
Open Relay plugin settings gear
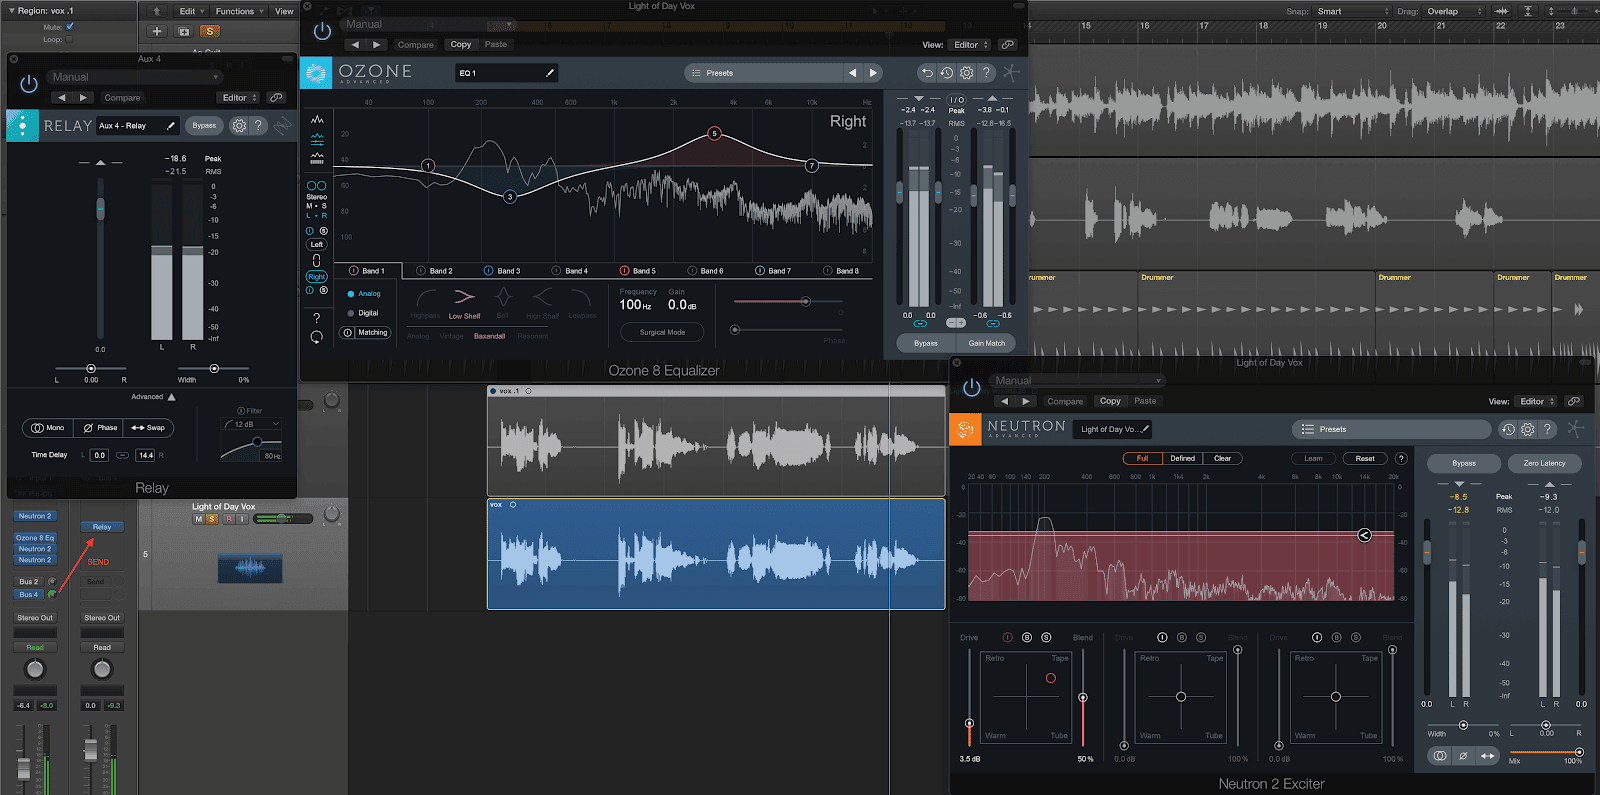pyautogui.click(x=239, y=126)
